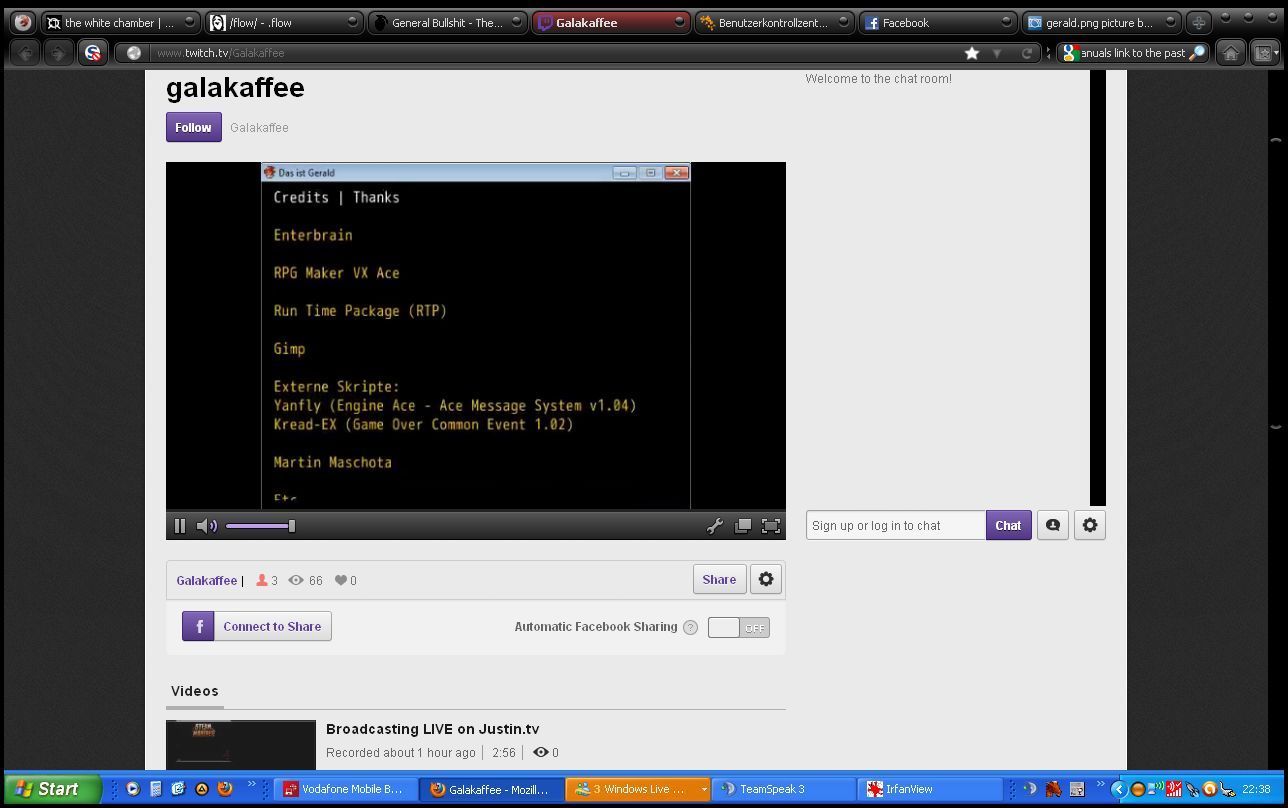1288x808 pixels.
Task: Switch to the white chamber tab
Action: 120,22
